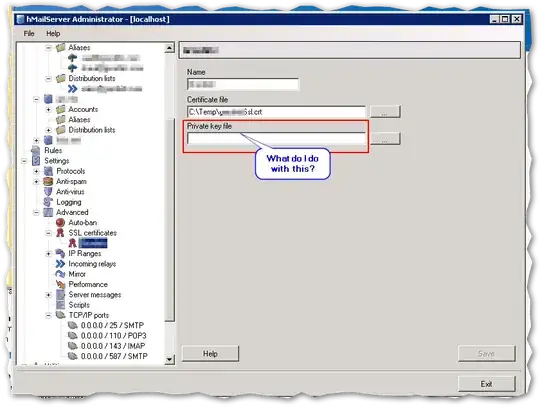540x406 pixels.
Task: Select 'Auto-ban' tree item
Action: (x=83, y=222)
